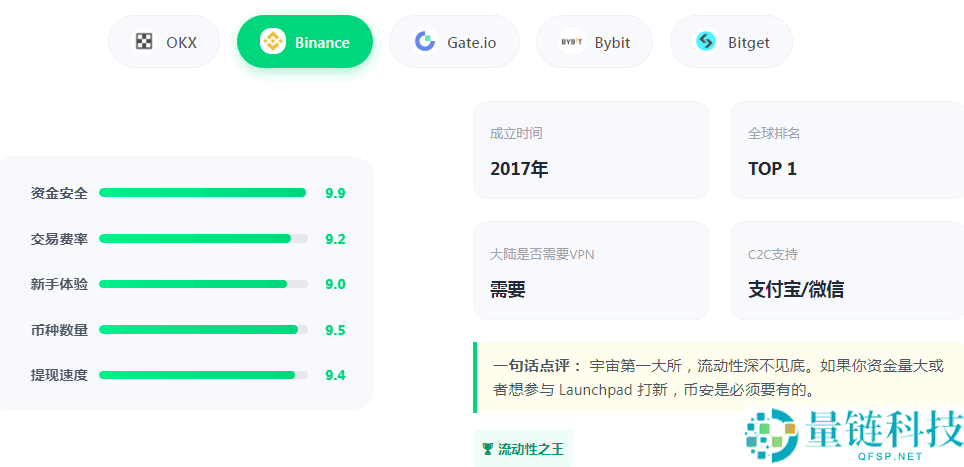Click the OKX logo icon

[x=144, y=42]
